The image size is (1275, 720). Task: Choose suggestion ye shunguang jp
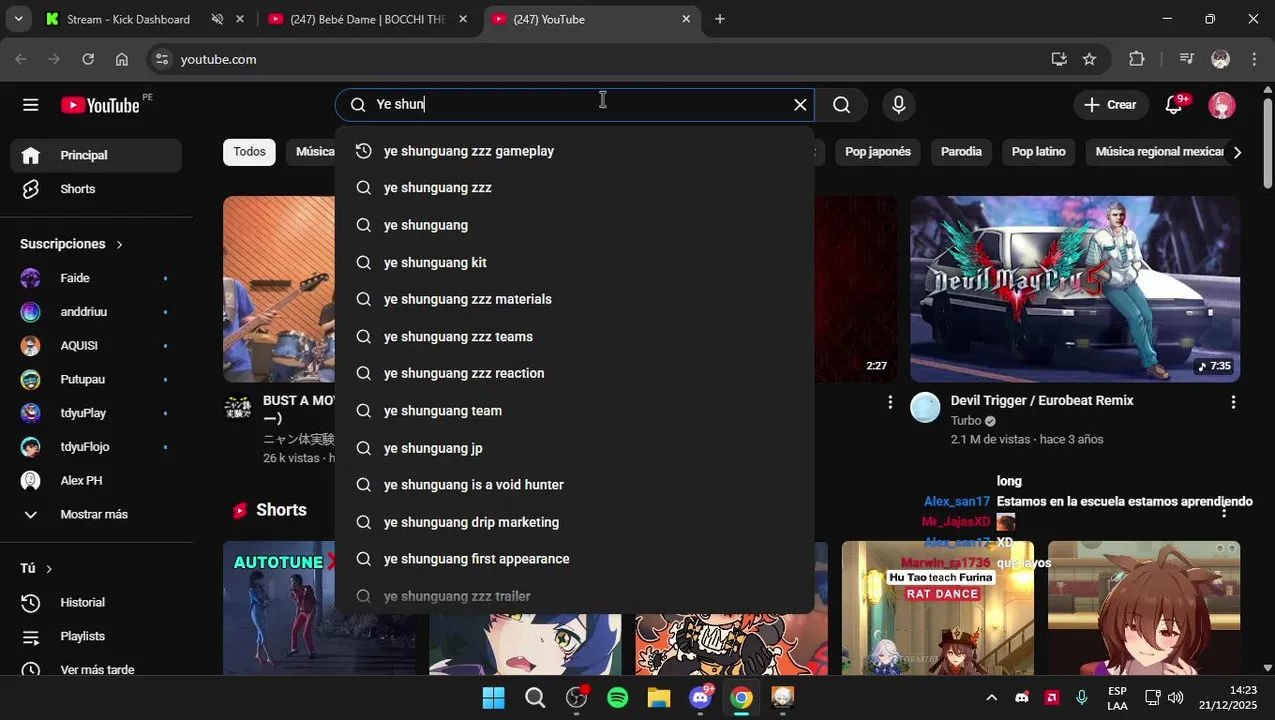click(x=574, y=448)
